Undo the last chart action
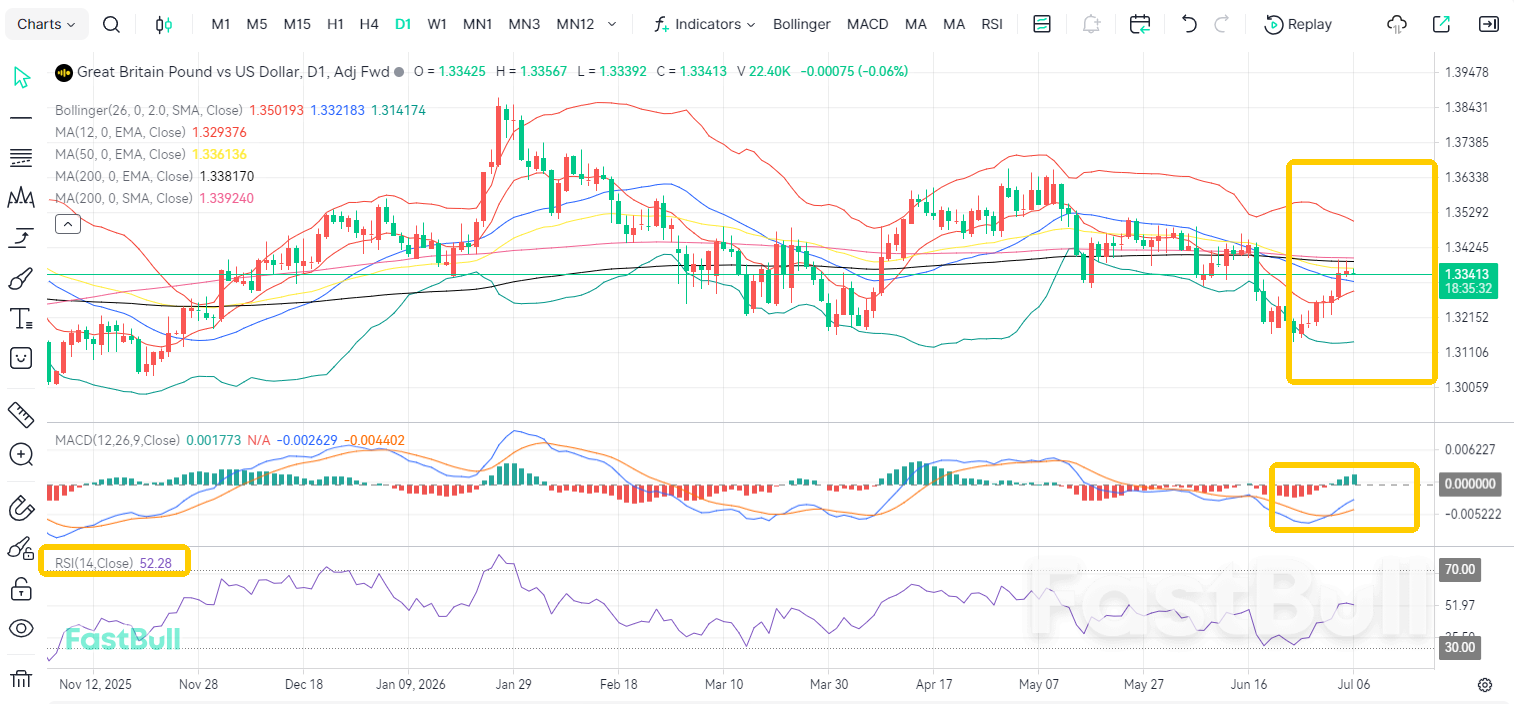The height and width of the screenshot is (704, 1514). (x=1189, y=24)
